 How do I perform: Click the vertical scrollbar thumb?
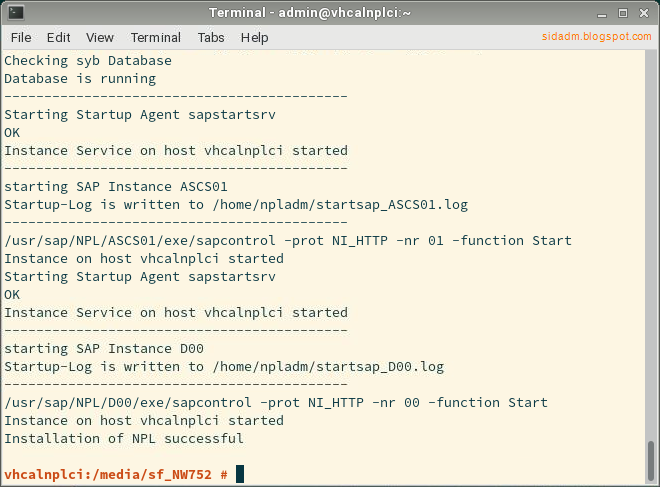pyautogui.click(x=651, y=461)
